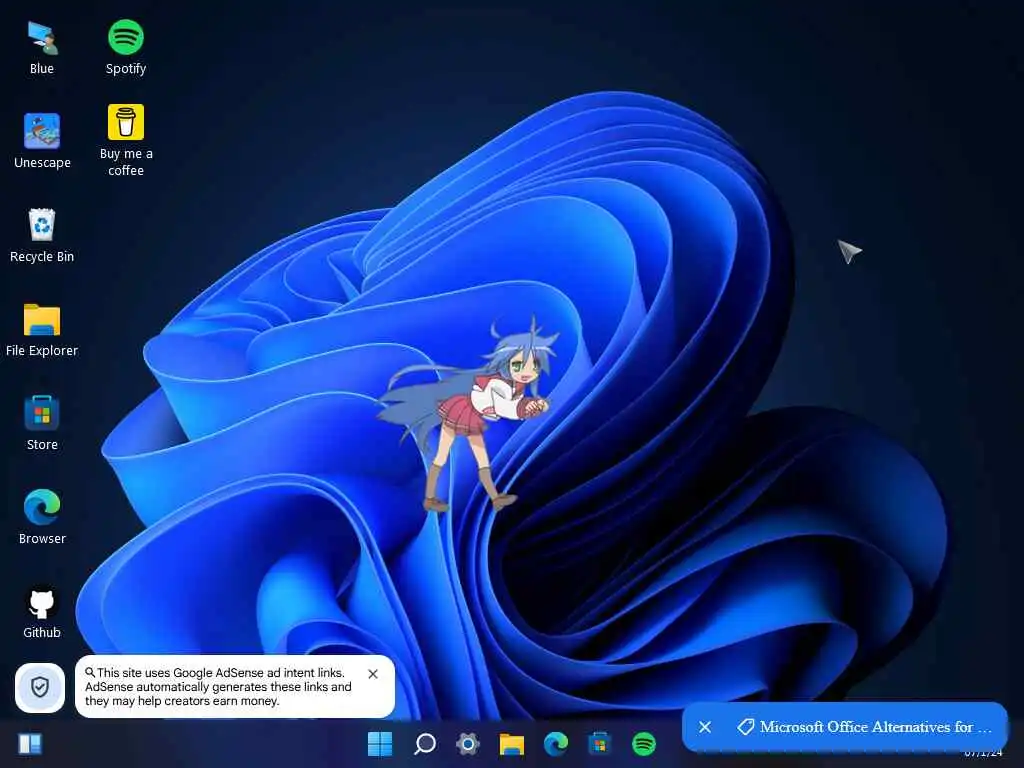Open File Explorer from the taskbar
Screen dimensions: 1024x768
tap(511, 743)
